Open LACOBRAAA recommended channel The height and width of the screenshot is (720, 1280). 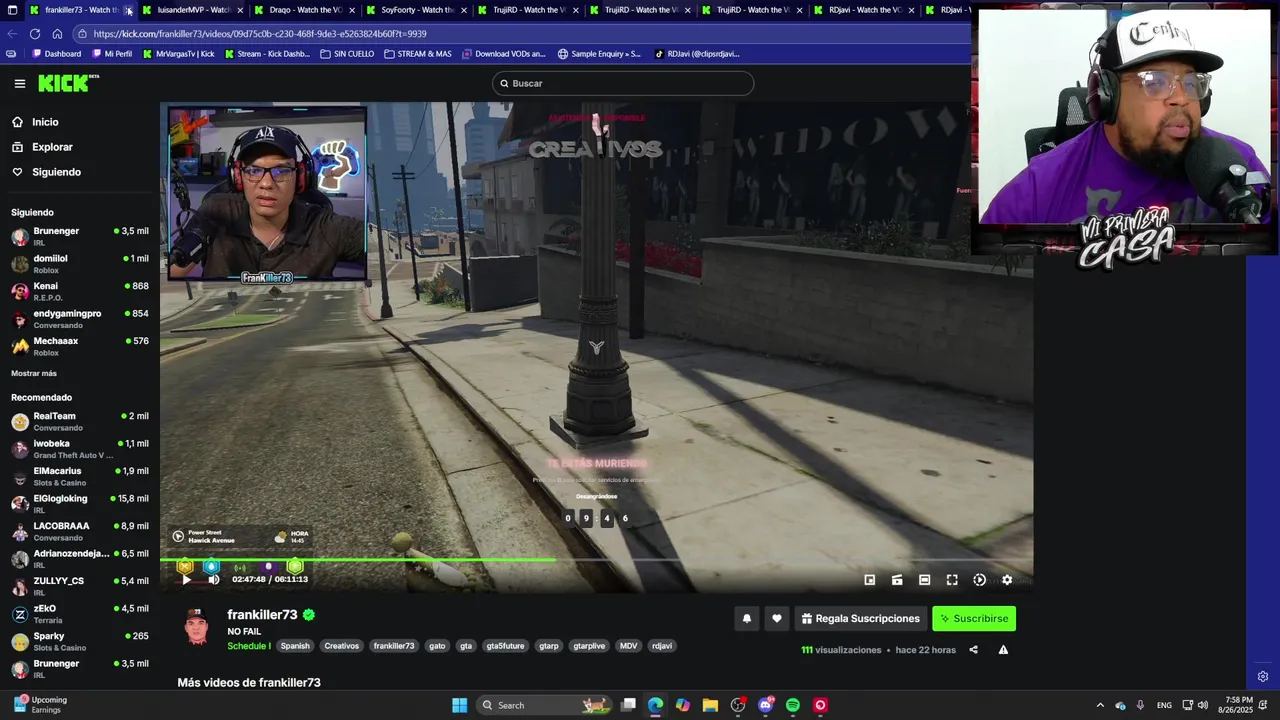click(80, 531)
